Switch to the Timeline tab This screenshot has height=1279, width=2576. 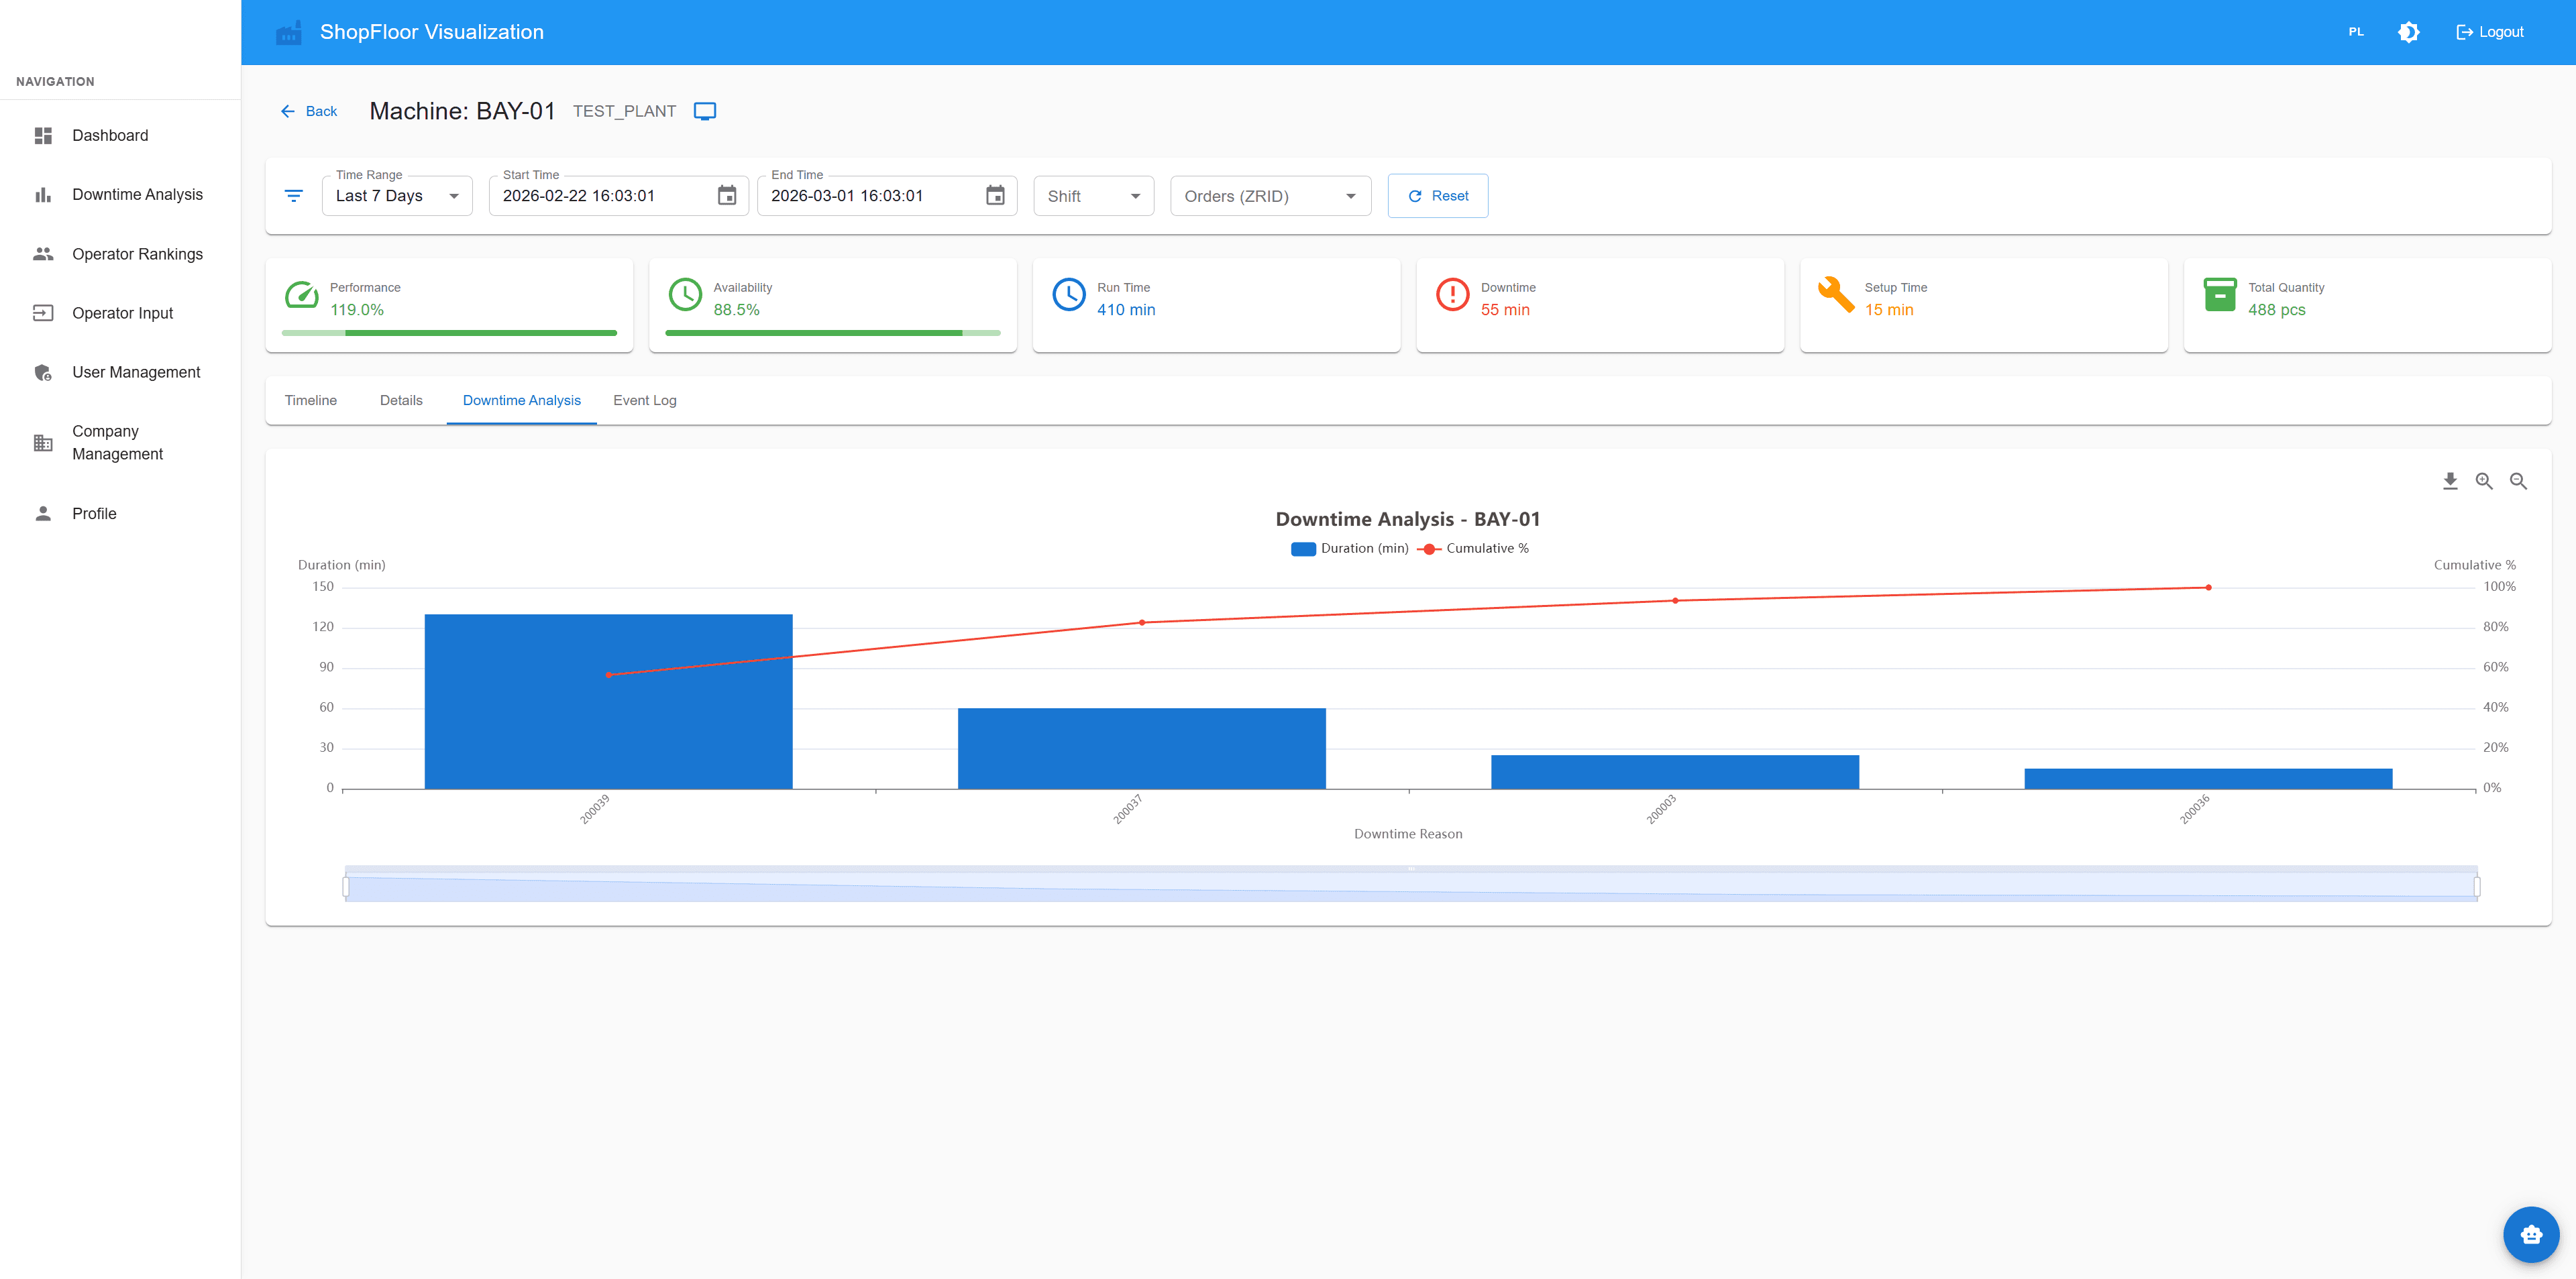pyautogui.click(x=311, y=400)
